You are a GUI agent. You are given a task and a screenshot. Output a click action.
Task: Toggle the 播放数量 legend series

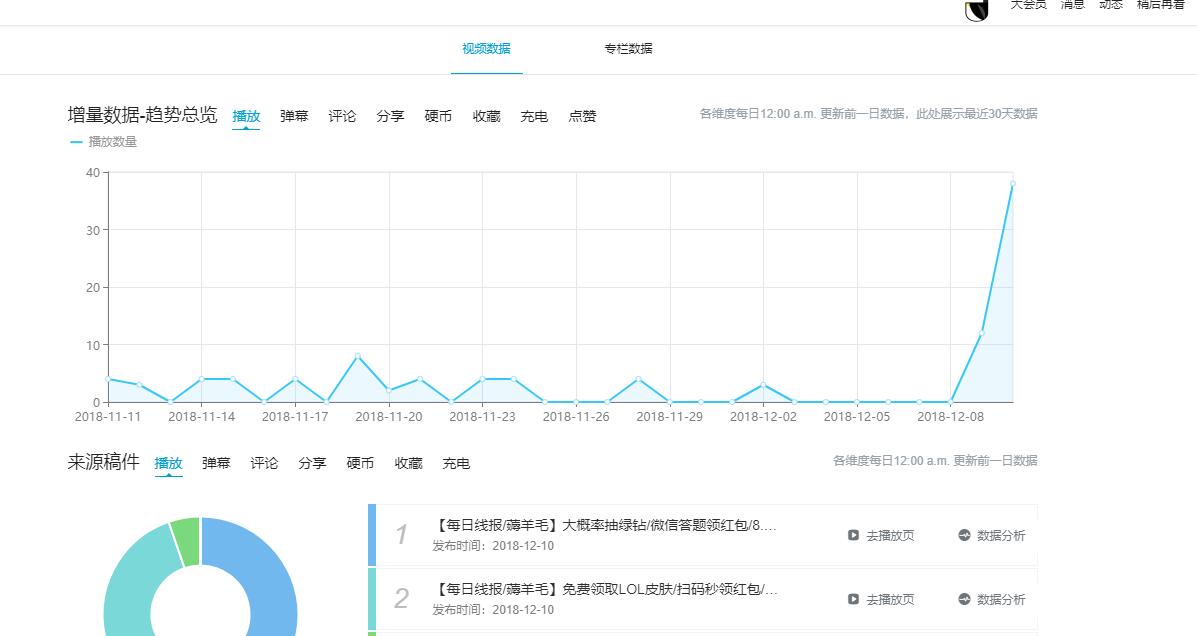[x=104, y=142]
